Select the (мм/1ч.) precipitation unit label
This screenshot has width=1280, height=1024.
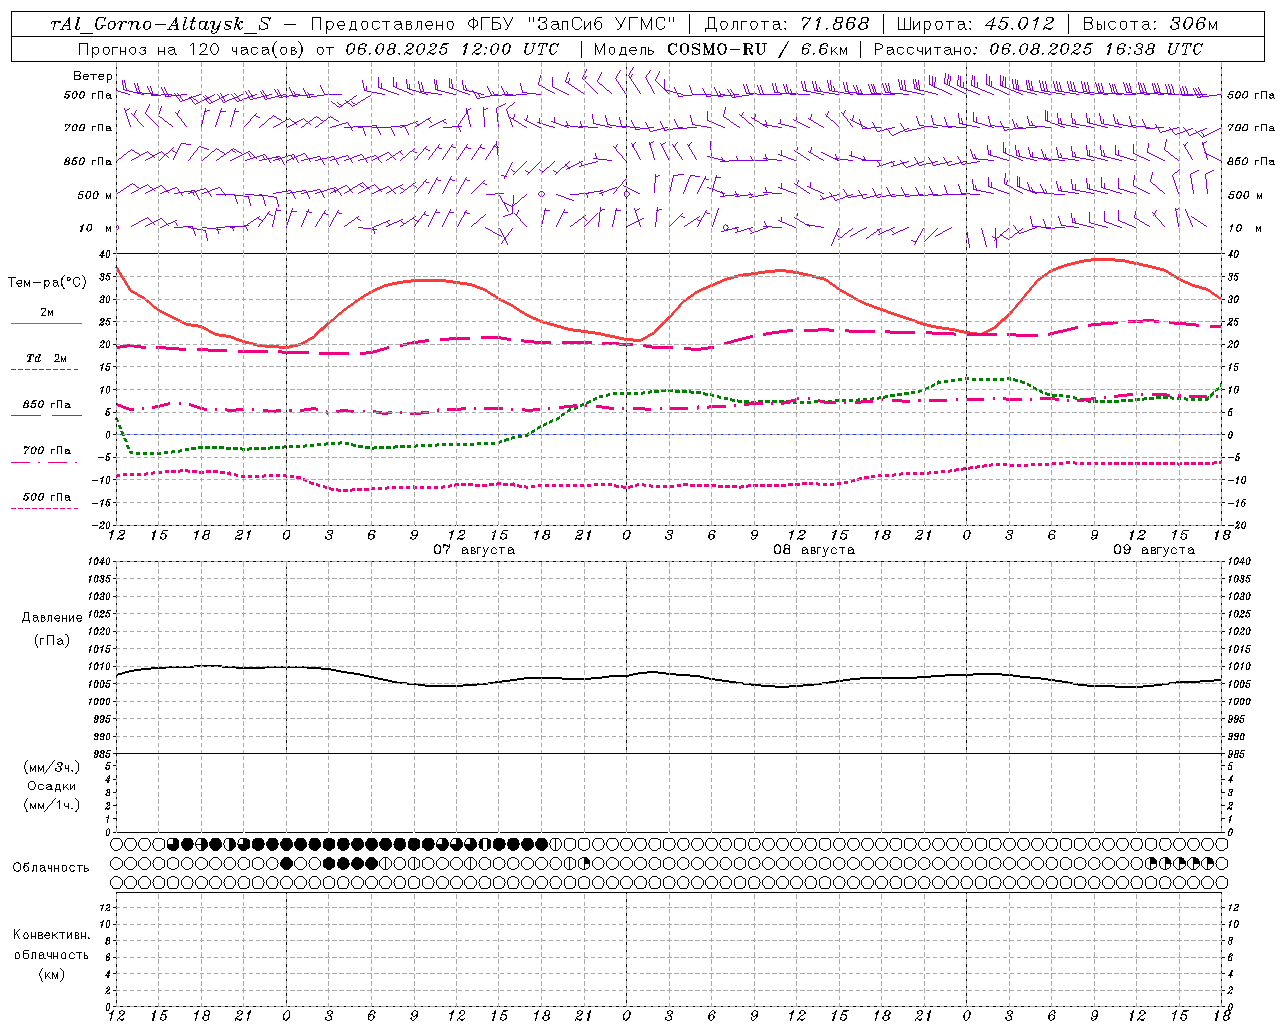[52, 805]
